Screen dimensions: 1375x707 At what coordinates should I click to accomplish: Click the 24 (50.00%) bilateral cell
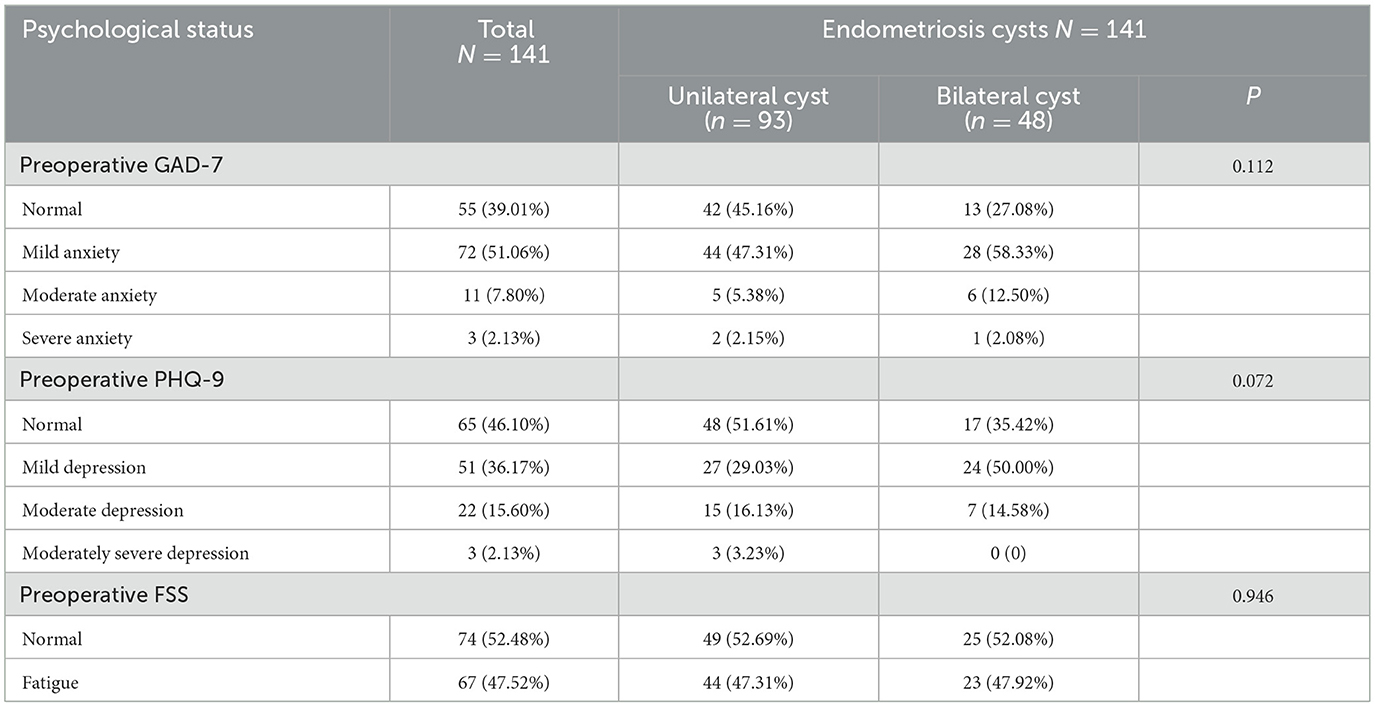[x=1008, y=467]
